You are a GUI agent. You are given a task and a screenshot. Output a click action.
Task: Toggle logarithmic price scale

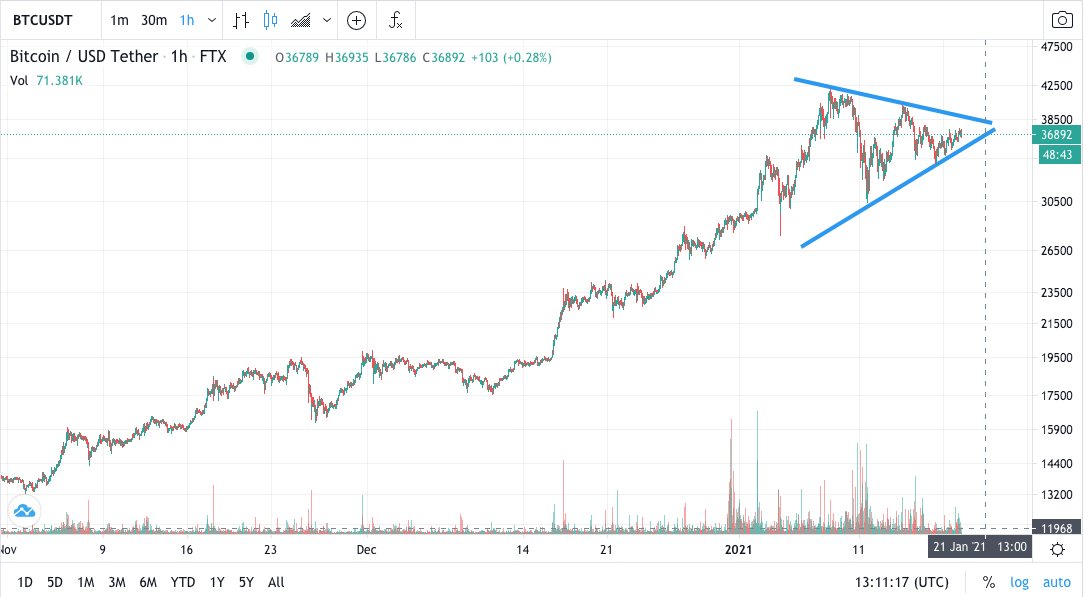point(1019,582)
